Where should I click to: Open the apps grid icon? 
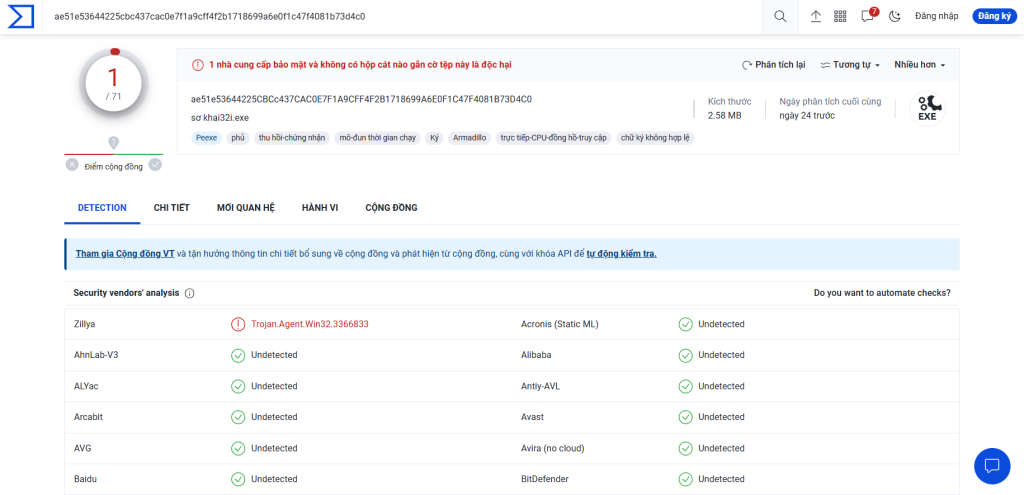pyautogui.click(x=840, y=16)
